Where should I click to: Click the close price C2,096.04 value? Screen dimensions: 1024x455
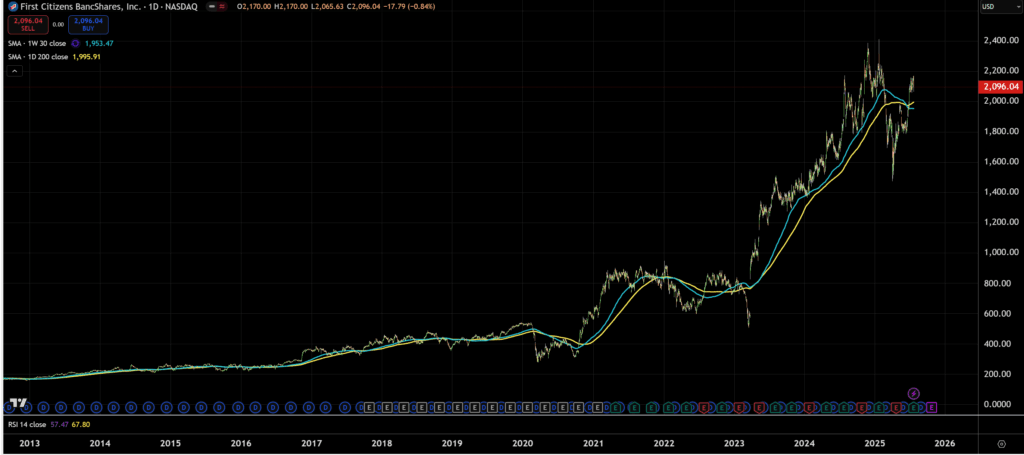tap(364, 7)
